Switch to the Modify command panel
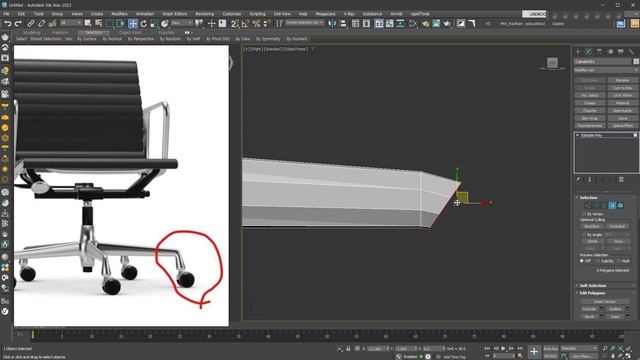Image resolution: width=640 pixels, height=360 pixels. pyautogui.click(x=589, y=51)
